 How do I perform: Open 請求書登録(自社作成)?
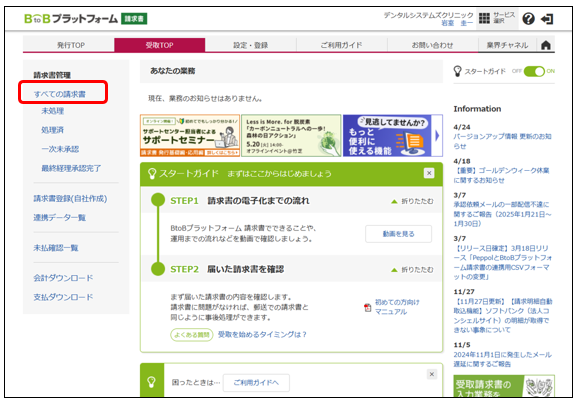[x=70, y=199]
